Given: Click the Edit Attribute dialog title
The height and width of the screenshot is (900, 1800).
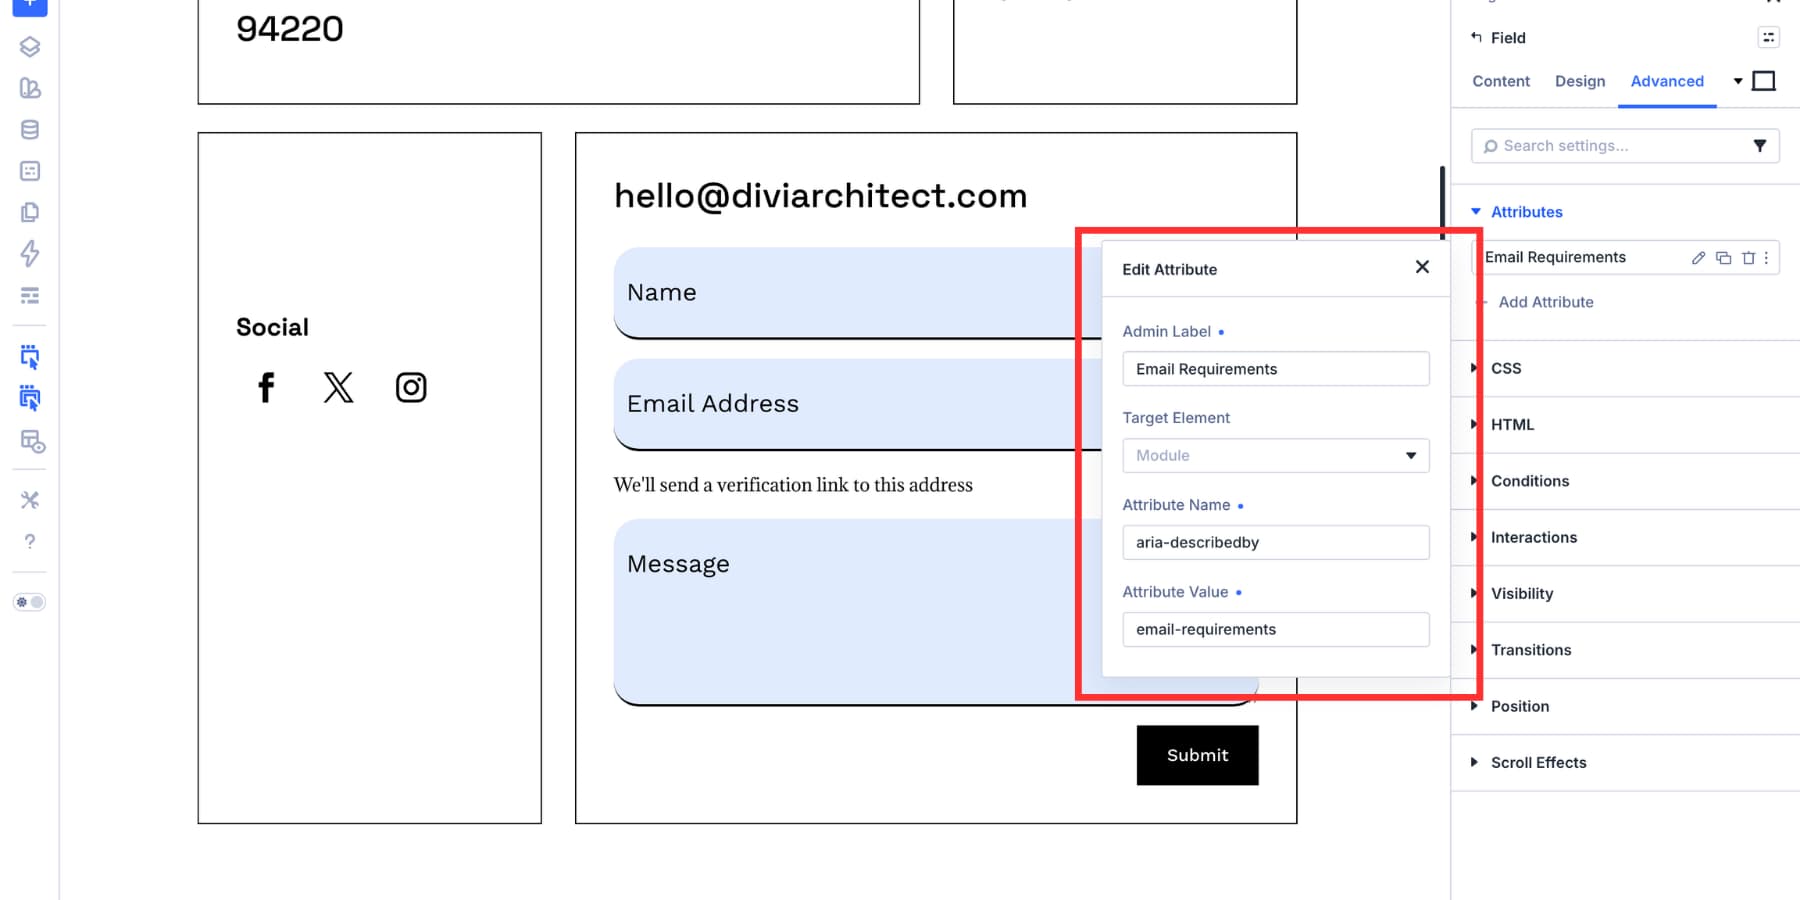Looking at the screenshot, I should (1169, 269).
